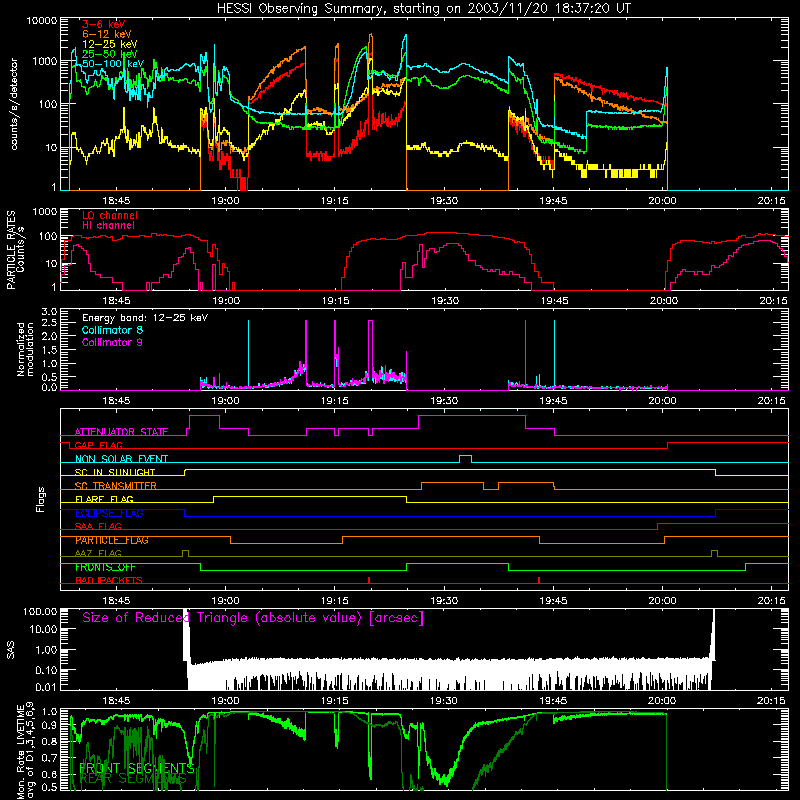Click the NON_SOLAR_EVENT raised pulse near 19:33
This screenshot has width=800, height=800.
tap(465, 458)
